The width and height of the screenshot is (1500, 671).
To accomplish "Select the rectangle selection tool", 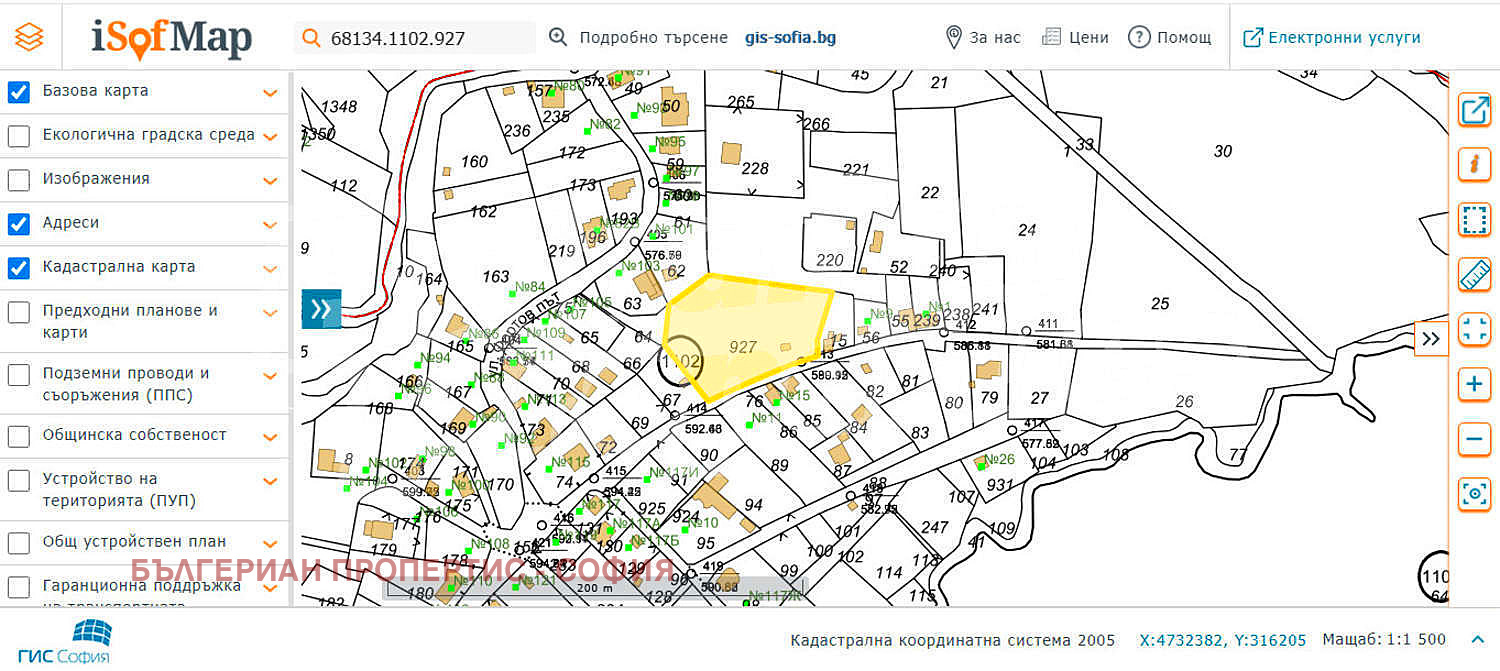I will point(1474,219).
